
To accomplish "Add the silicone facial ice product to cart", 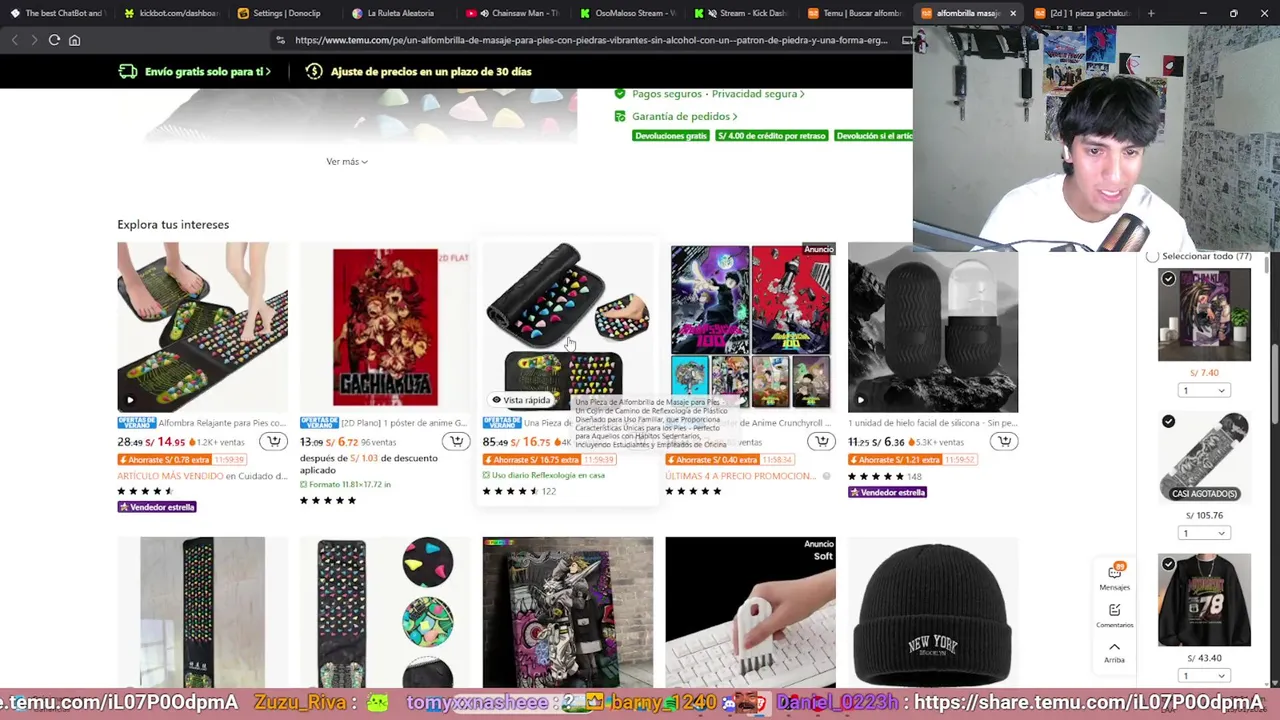I will coord(1005,441).
